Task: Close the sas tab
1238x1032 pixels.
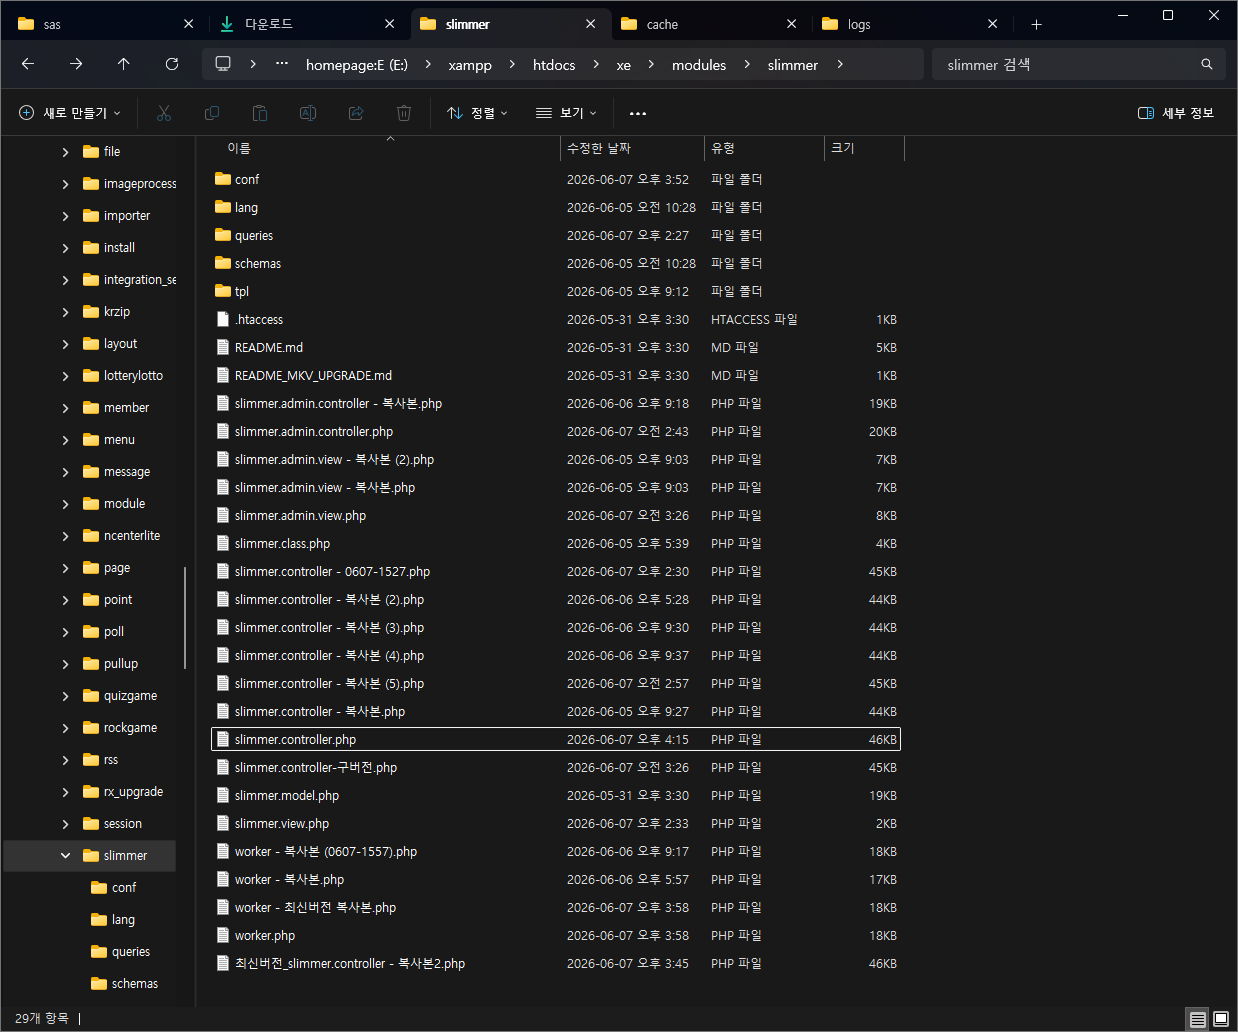Action: coord(188,24)
